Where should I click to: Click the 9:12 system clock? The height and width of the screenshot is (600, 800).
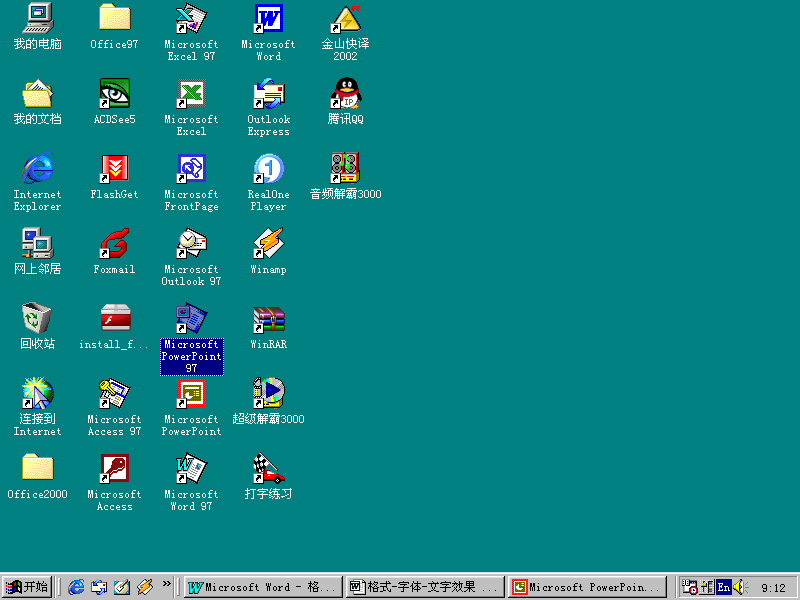[x=773, y=588]
